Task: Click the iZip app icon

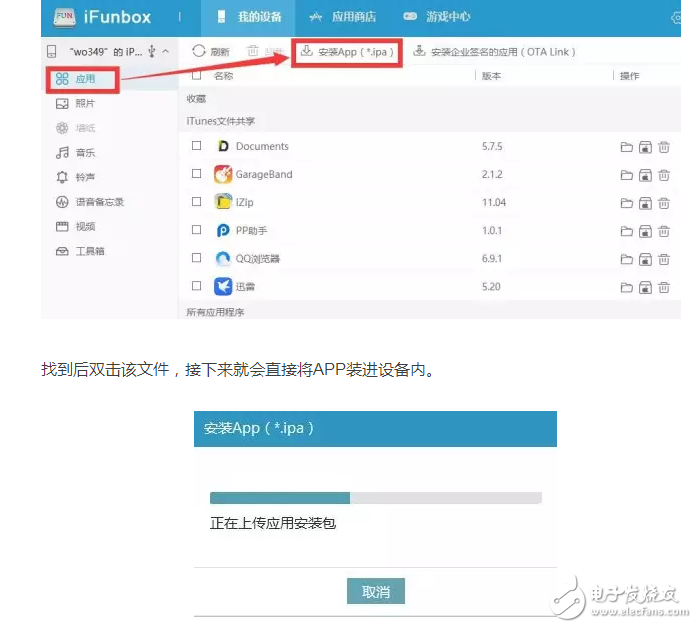Action: pos(223,202)
